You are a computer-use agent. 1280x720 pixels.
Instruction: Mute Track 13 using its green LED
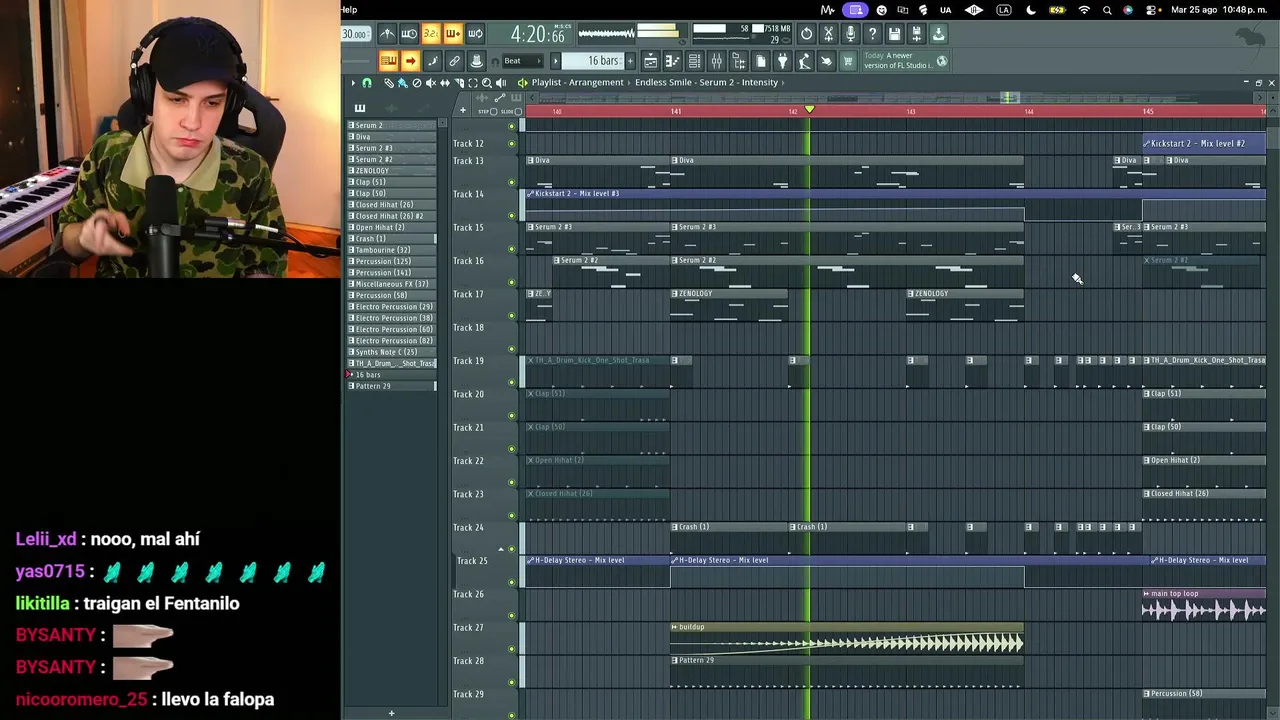pos(512,182)
